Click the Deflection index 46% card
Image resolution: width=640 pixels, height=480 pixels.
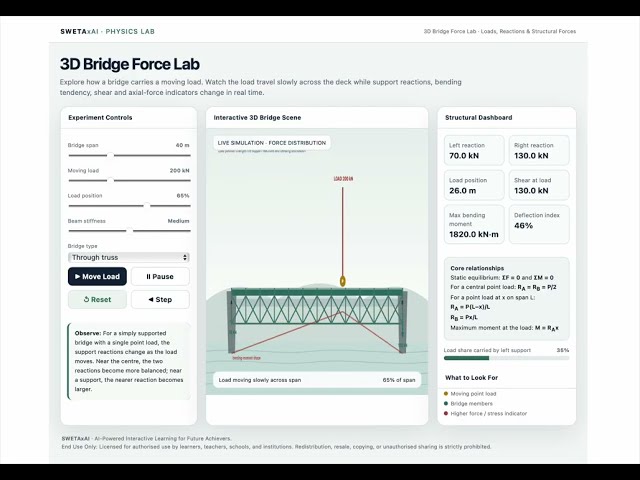pos(539,224)
